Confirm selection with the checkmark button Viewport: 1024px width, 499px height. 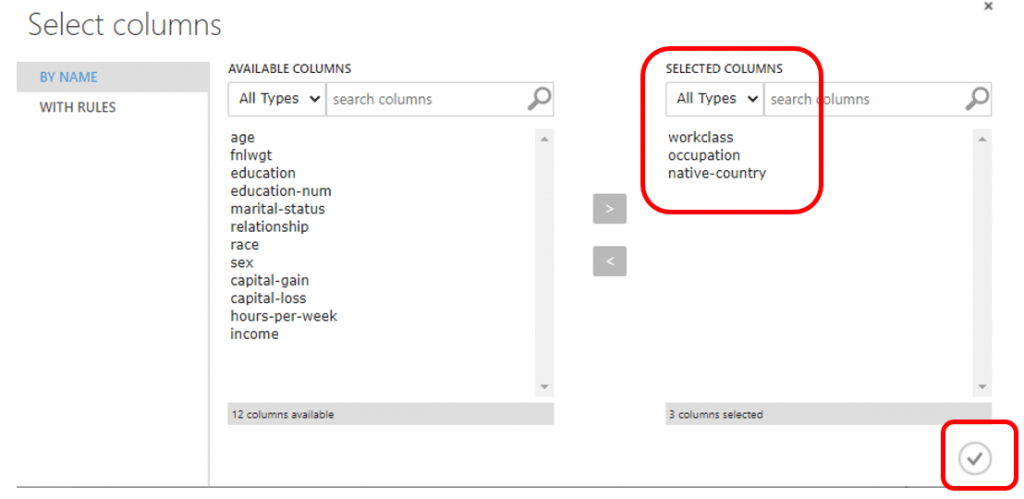974,459
